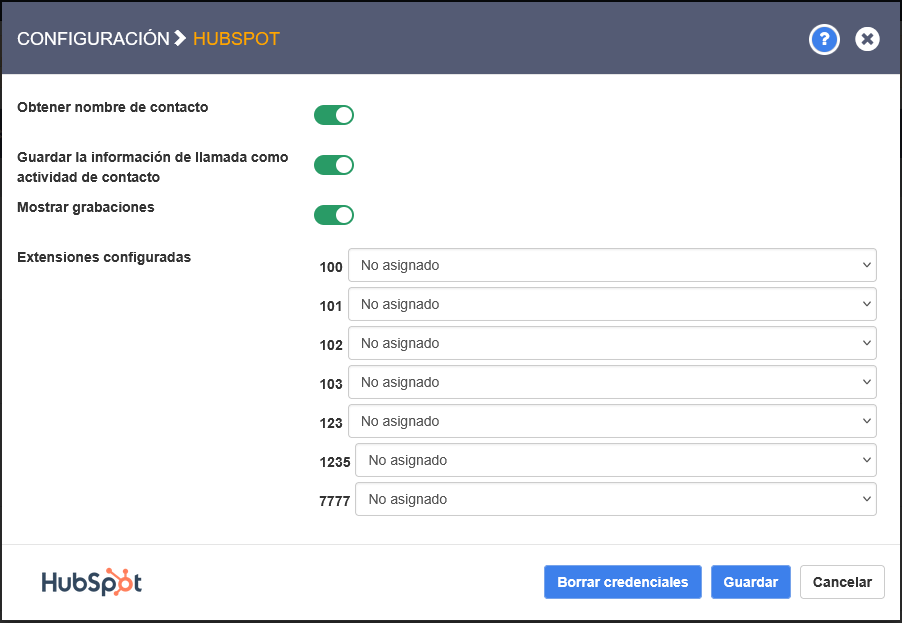The height and width of the screenshot is (623, 902).
Task: Click the HUBSPOT breadcrumb label
Action: tap(236, 39)
